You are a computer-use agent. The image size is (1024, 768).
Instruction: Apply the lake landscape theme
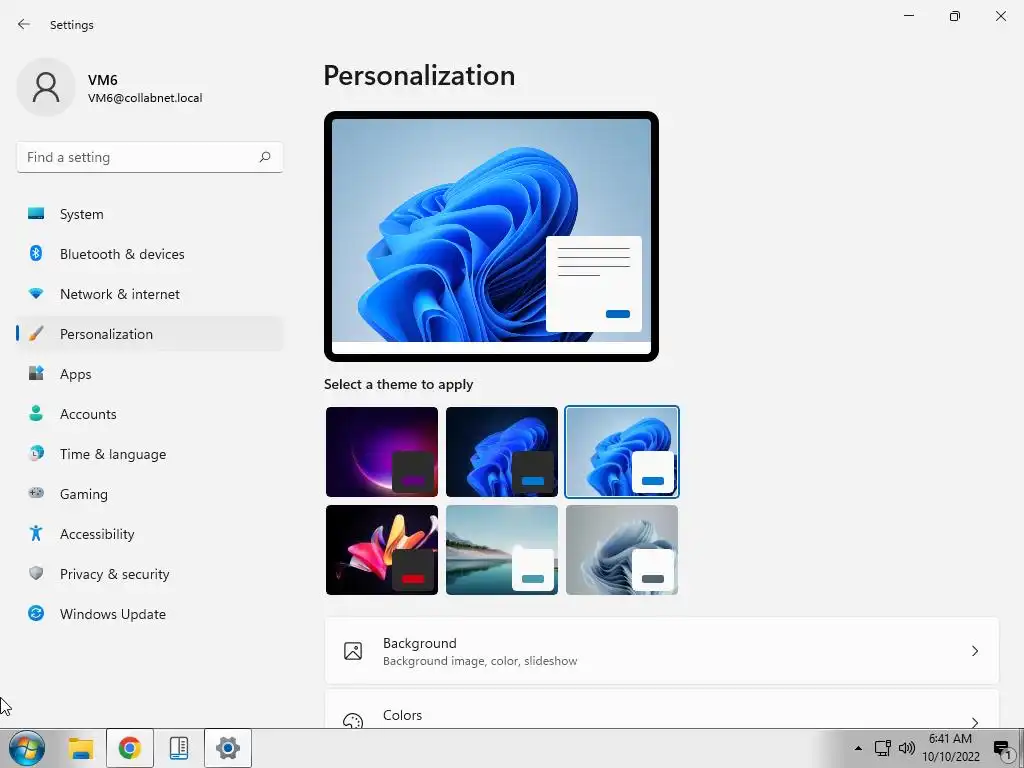[502, 550]
